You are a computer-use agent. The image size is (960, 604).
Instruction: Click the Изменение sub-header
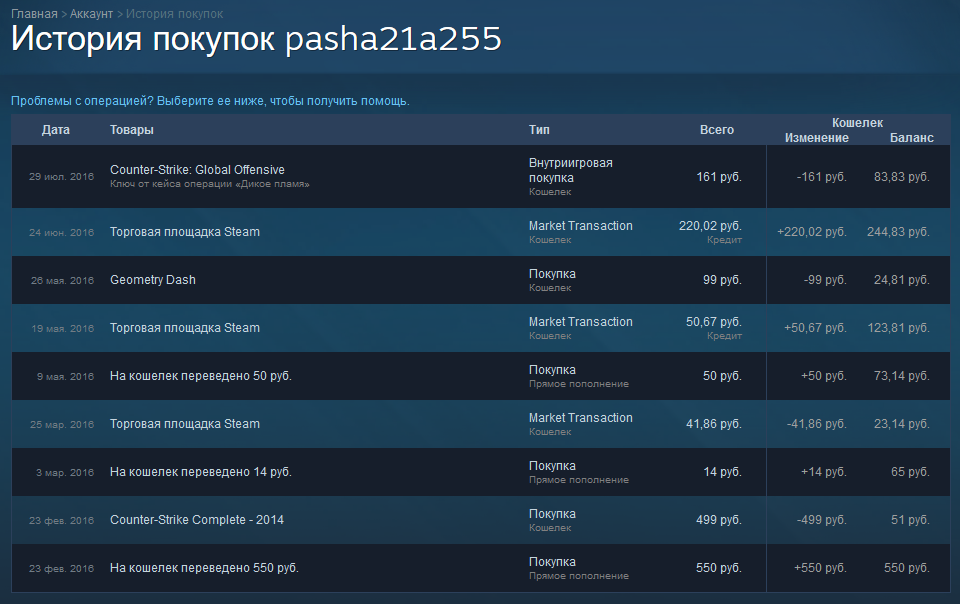[817, 138]
